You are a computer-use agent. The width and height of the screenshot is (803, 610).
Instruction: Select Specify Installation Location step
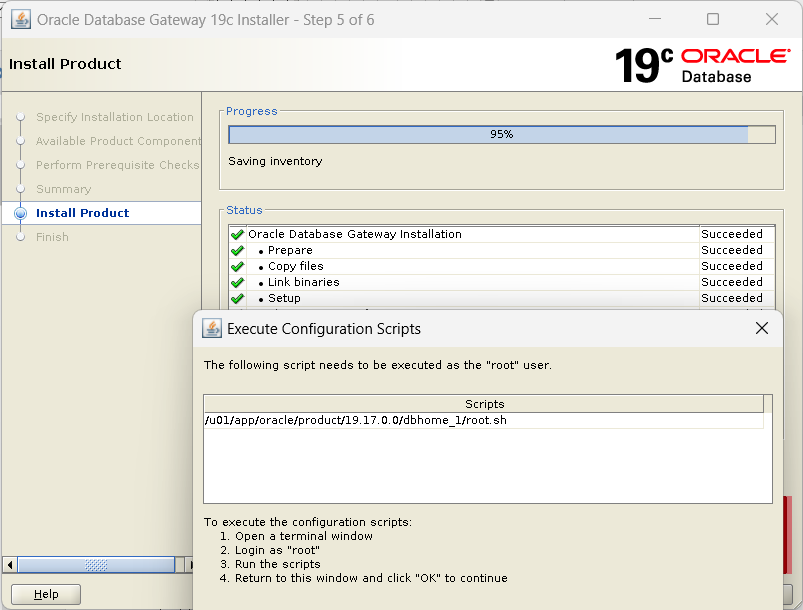115,117
